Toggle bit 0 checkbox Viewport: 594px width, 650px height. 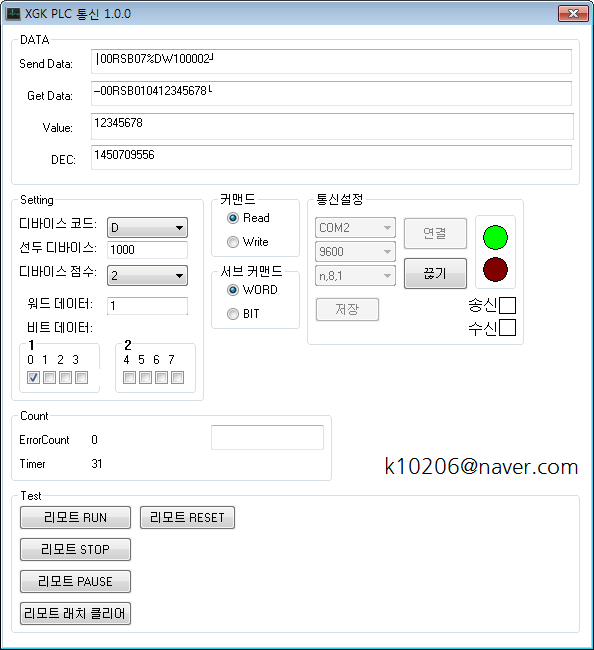click(x=34, y=378)
